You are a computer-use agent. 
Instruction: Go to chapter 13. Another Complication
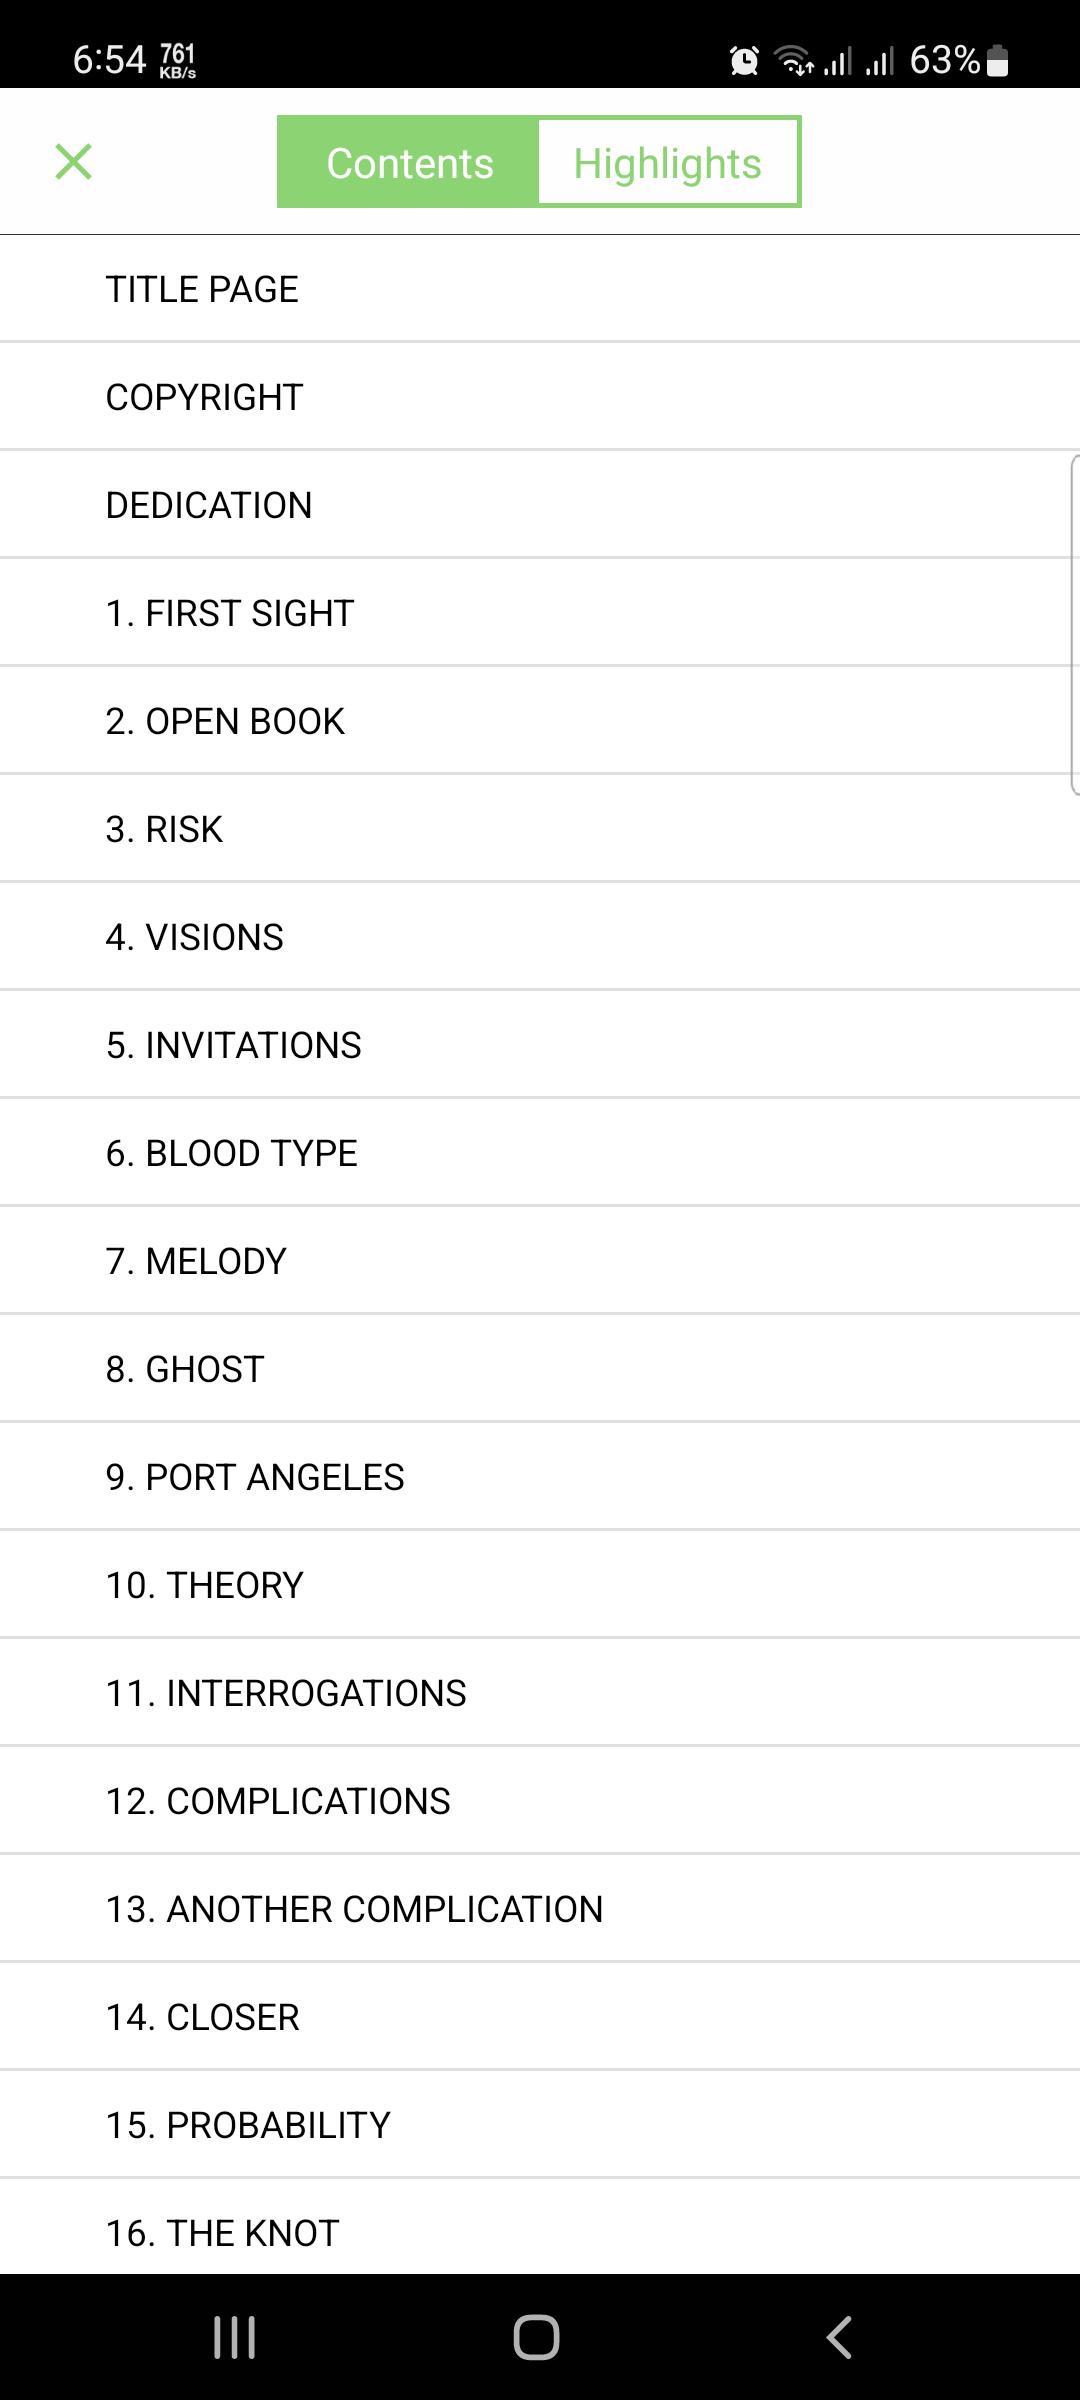[540, 1909]
